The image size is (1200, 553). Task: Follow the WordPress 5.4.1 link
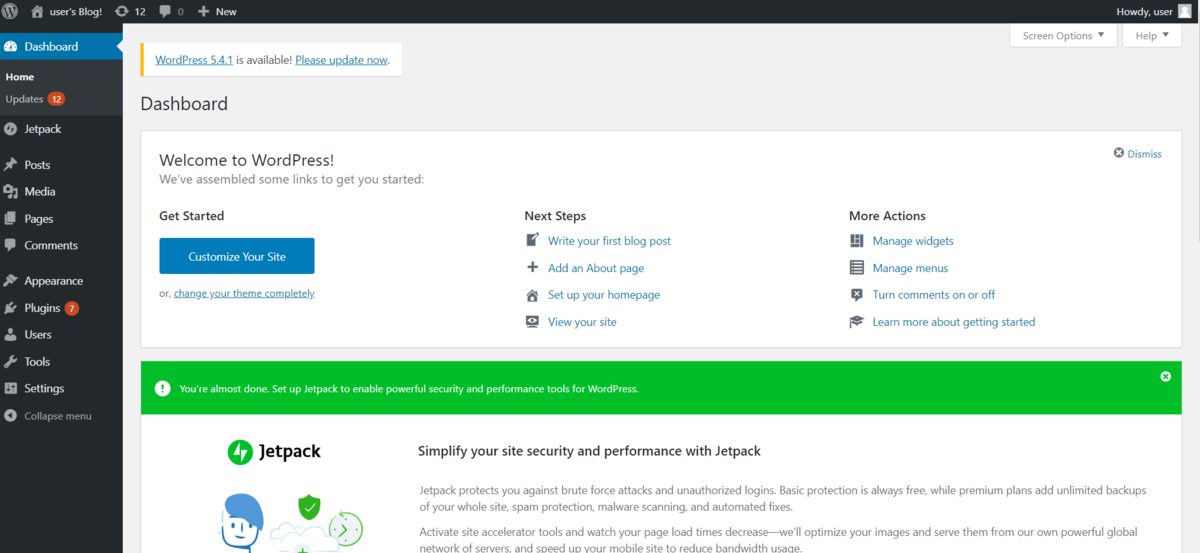click(194, 60)
